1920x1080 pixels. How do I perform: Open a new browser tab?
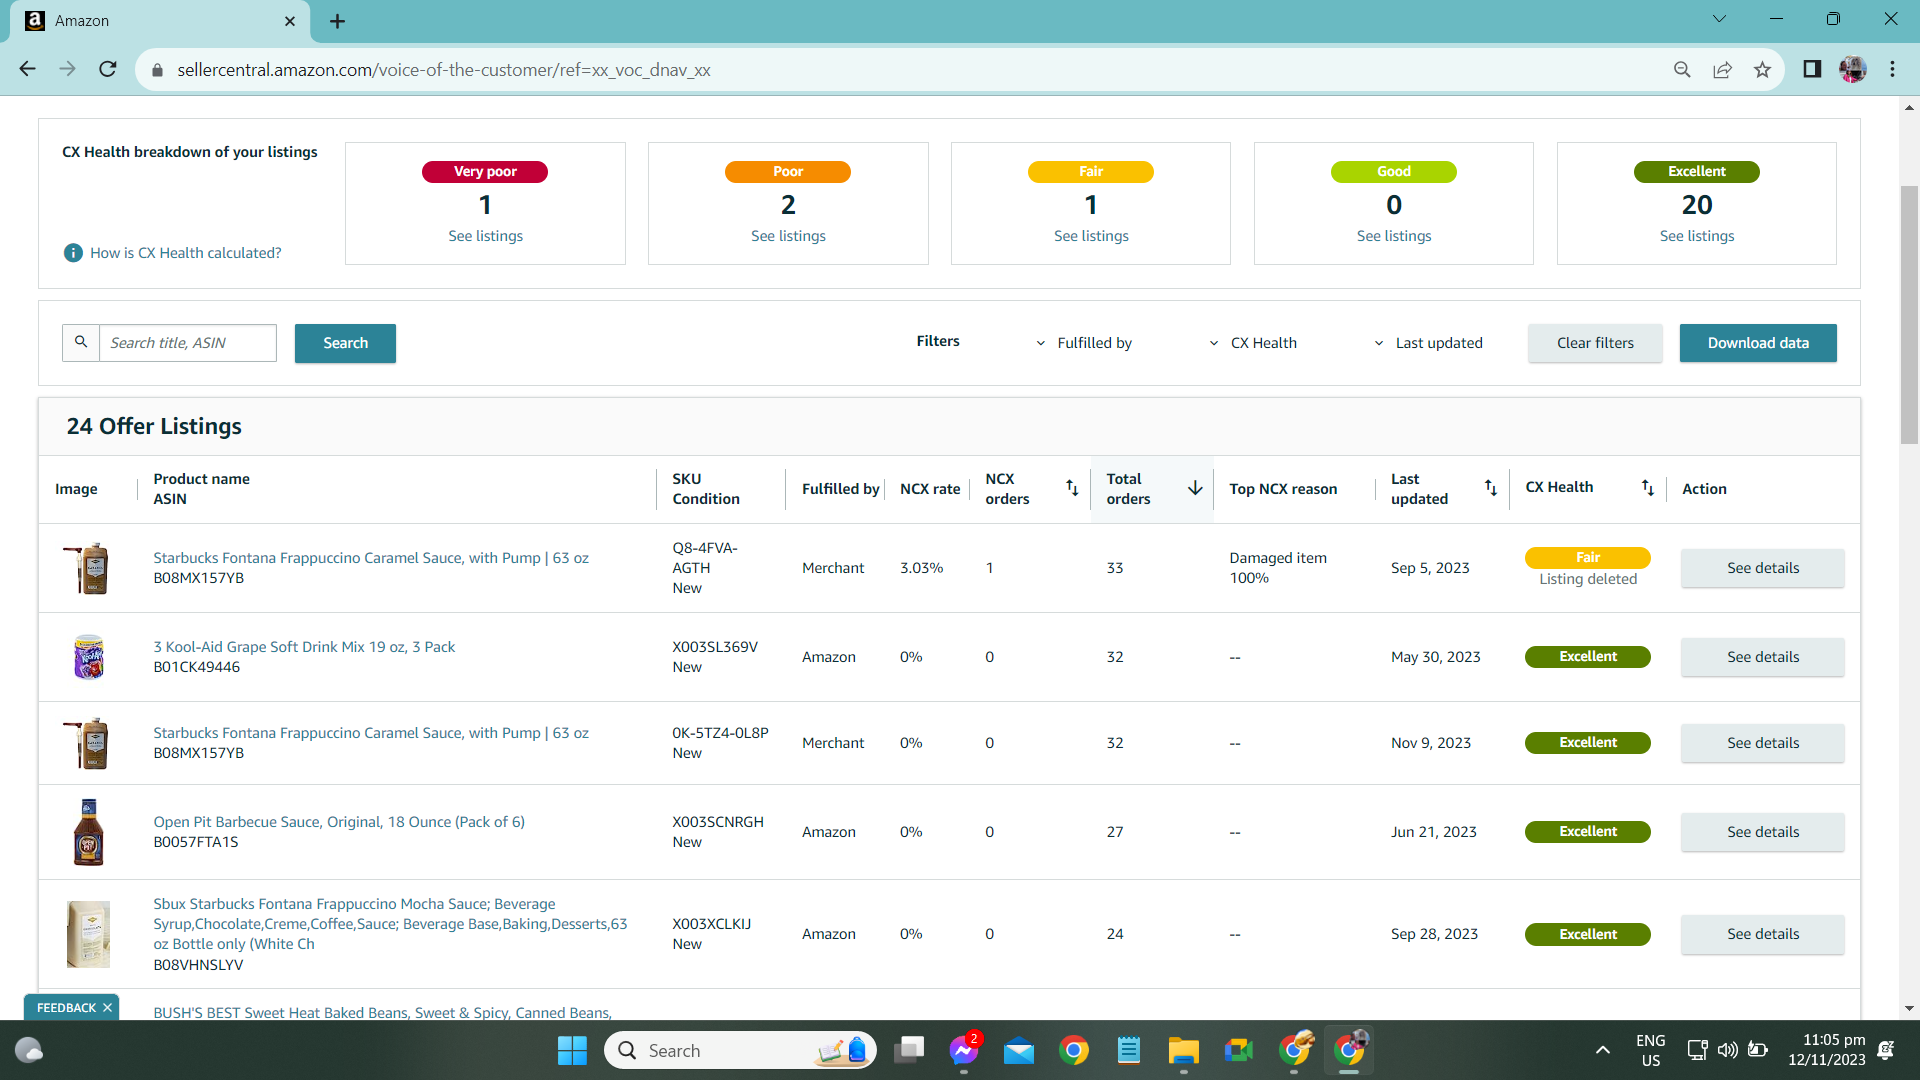(337, 21)
